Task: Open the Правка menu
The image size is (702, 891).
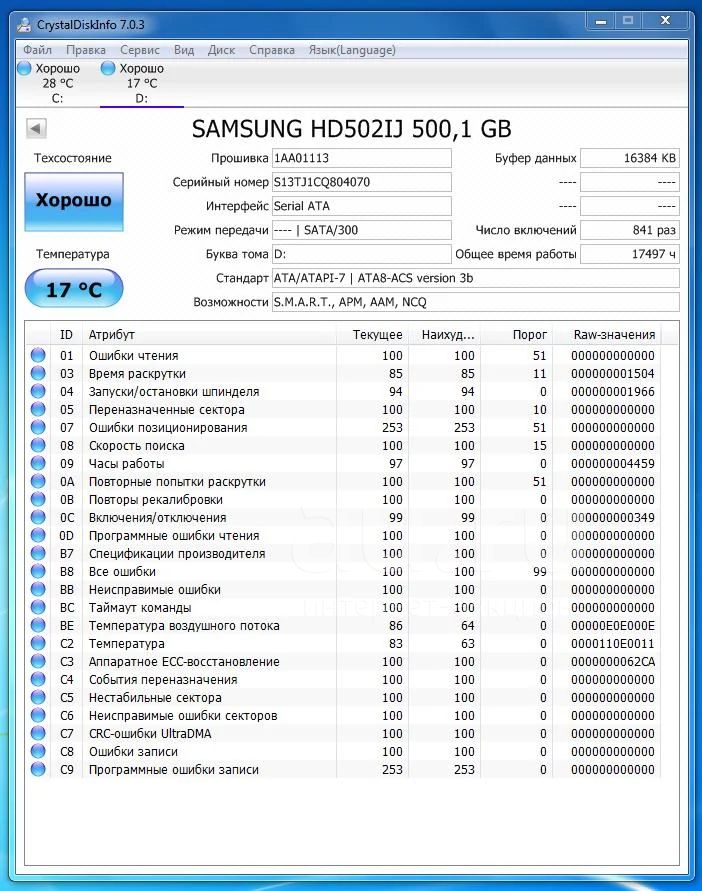Action: point(85,50)
